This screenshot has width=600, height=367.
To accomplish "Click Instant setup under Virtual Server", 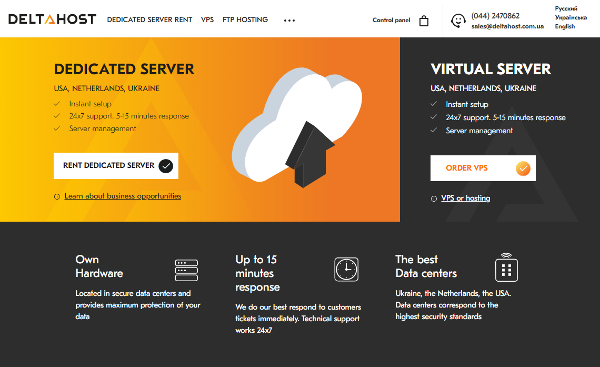I will pos(466,104).
